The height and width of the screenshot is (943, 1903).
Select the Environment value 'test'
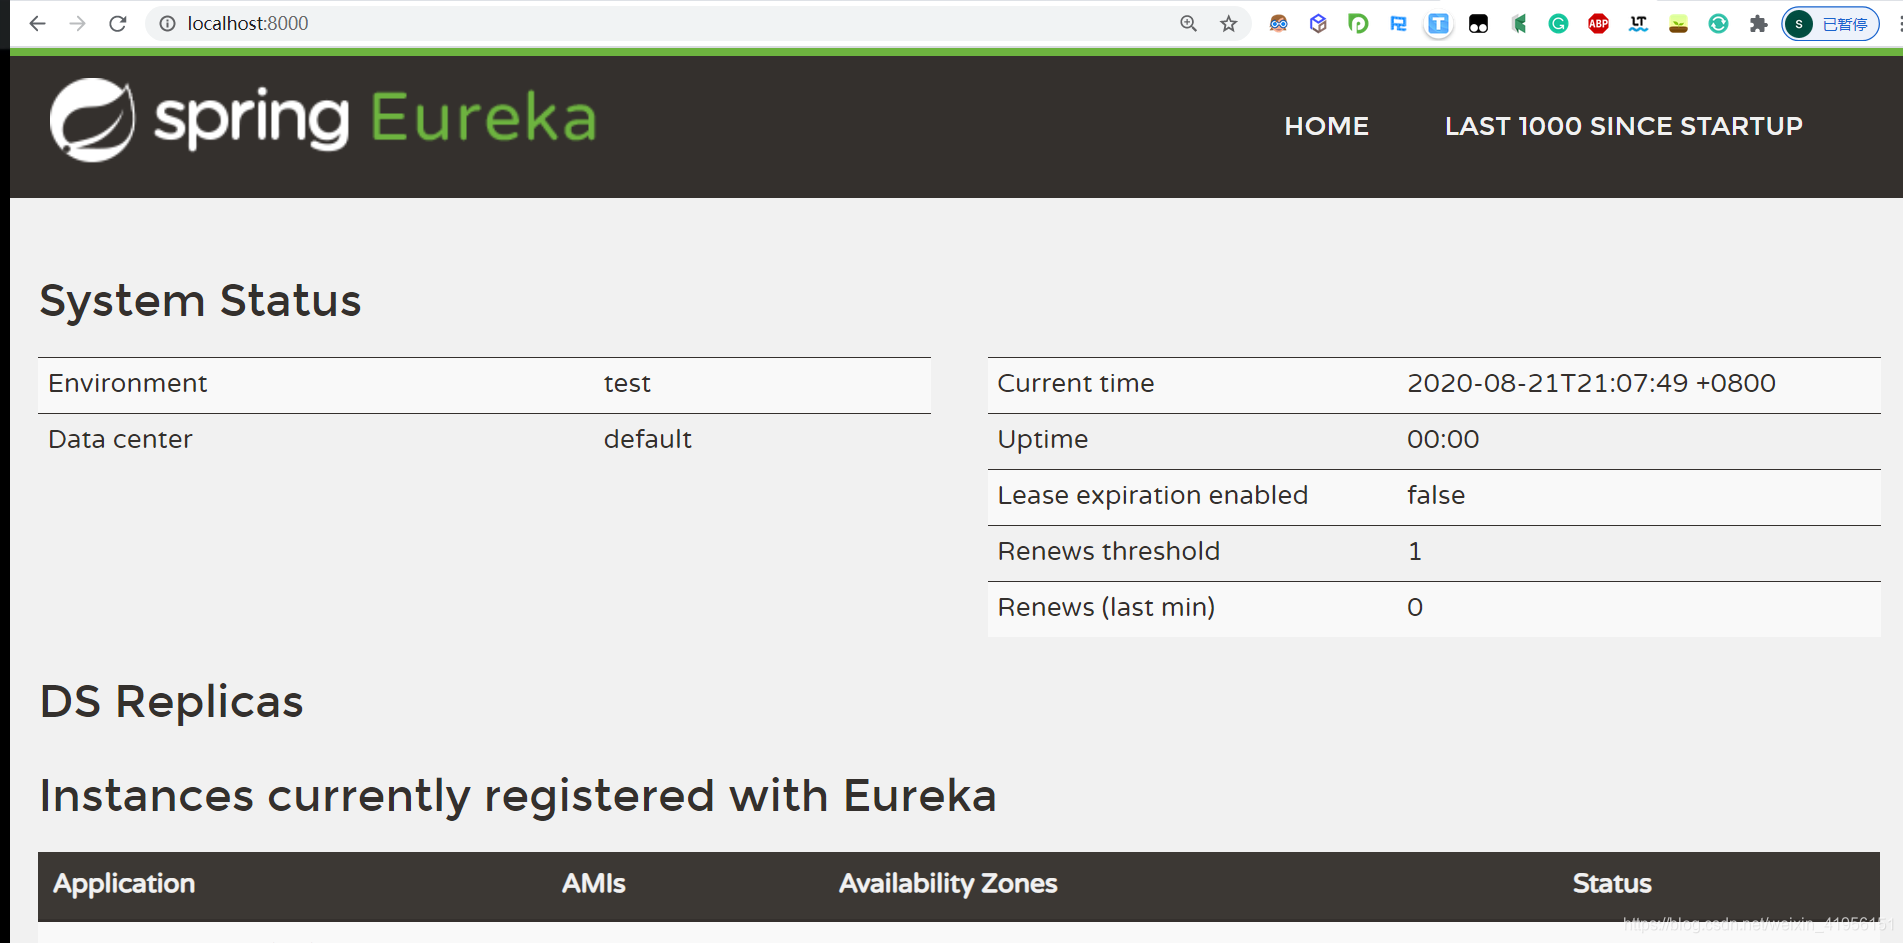[x=627, y=383]
